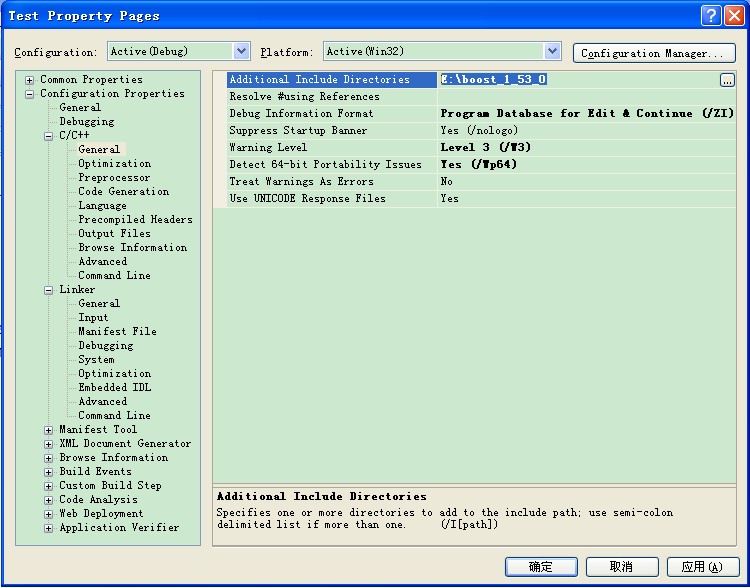The image size is (750, 588).
Task: Expand the Browse Information node near bottom
Action: (48, 458)
